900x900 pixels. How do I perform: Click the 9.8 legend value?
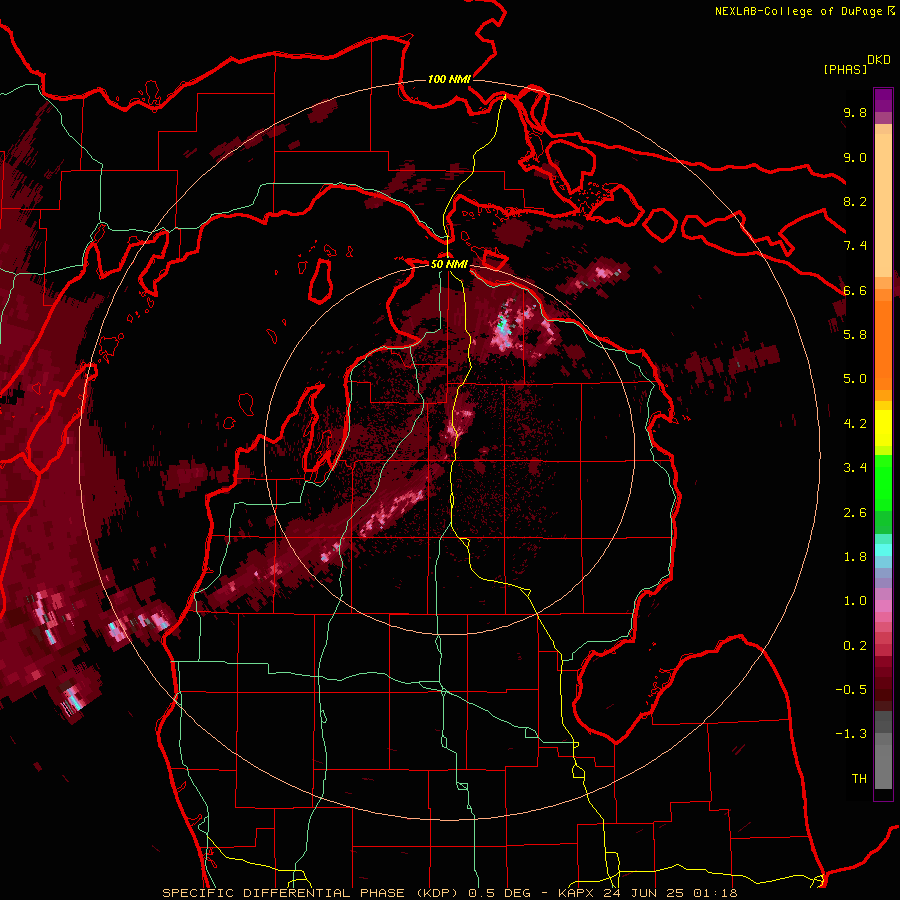(855, 112)
